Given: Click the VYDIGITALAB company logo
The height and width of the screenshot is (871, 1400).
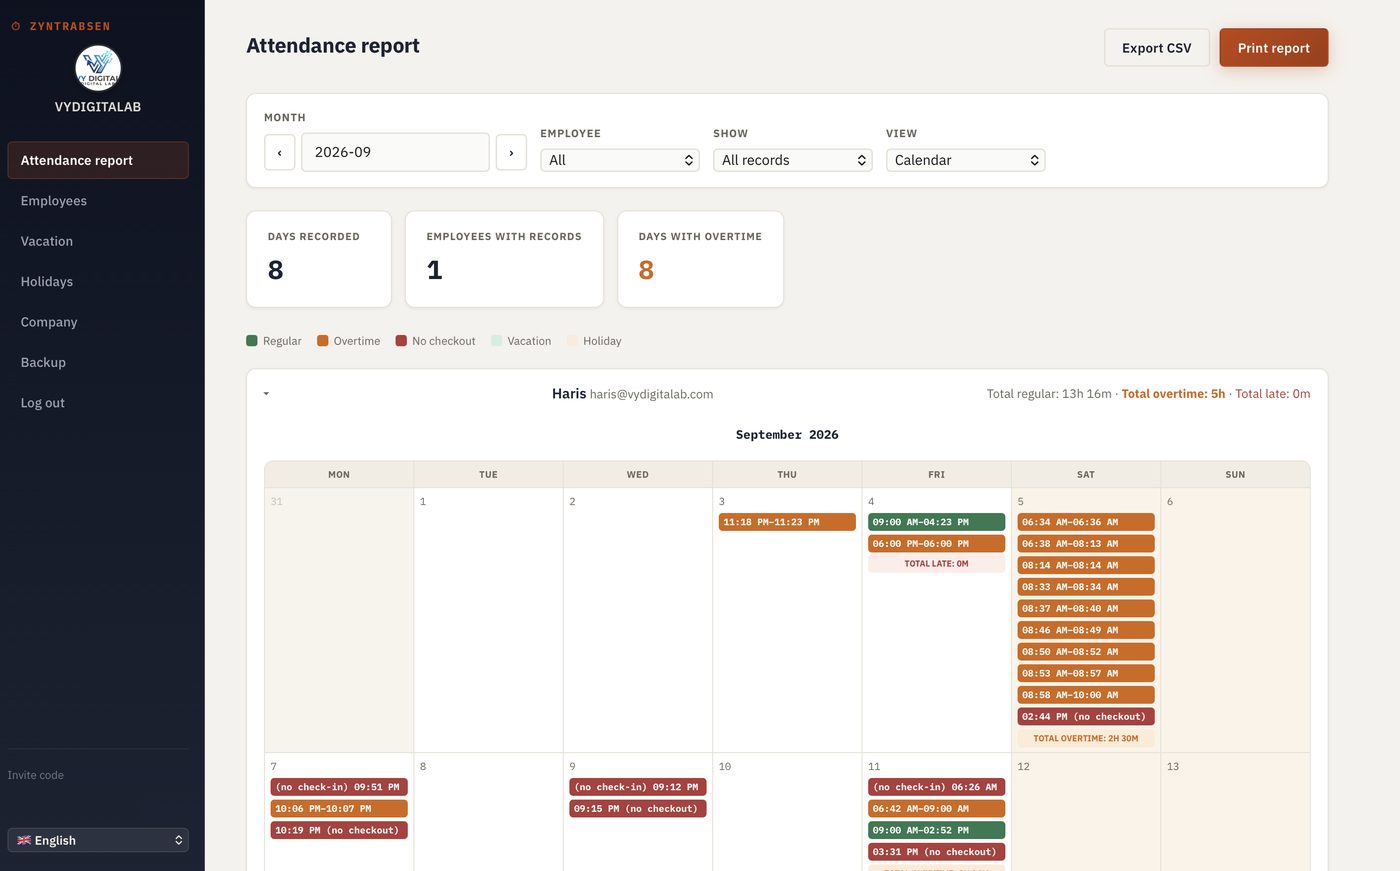Looking at the screenshot, I should coord(98,68).
